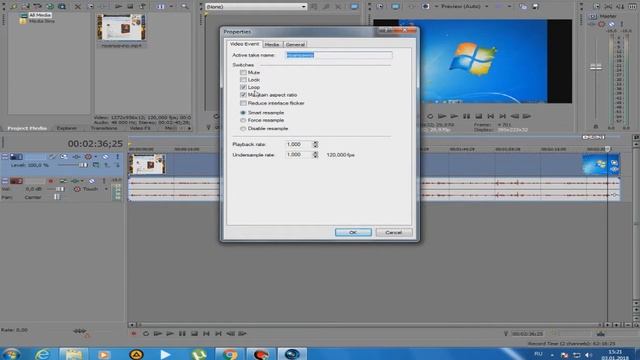Open the Video FX tab
The width and height of the screenshot is (640, 360).
(140, 128)
